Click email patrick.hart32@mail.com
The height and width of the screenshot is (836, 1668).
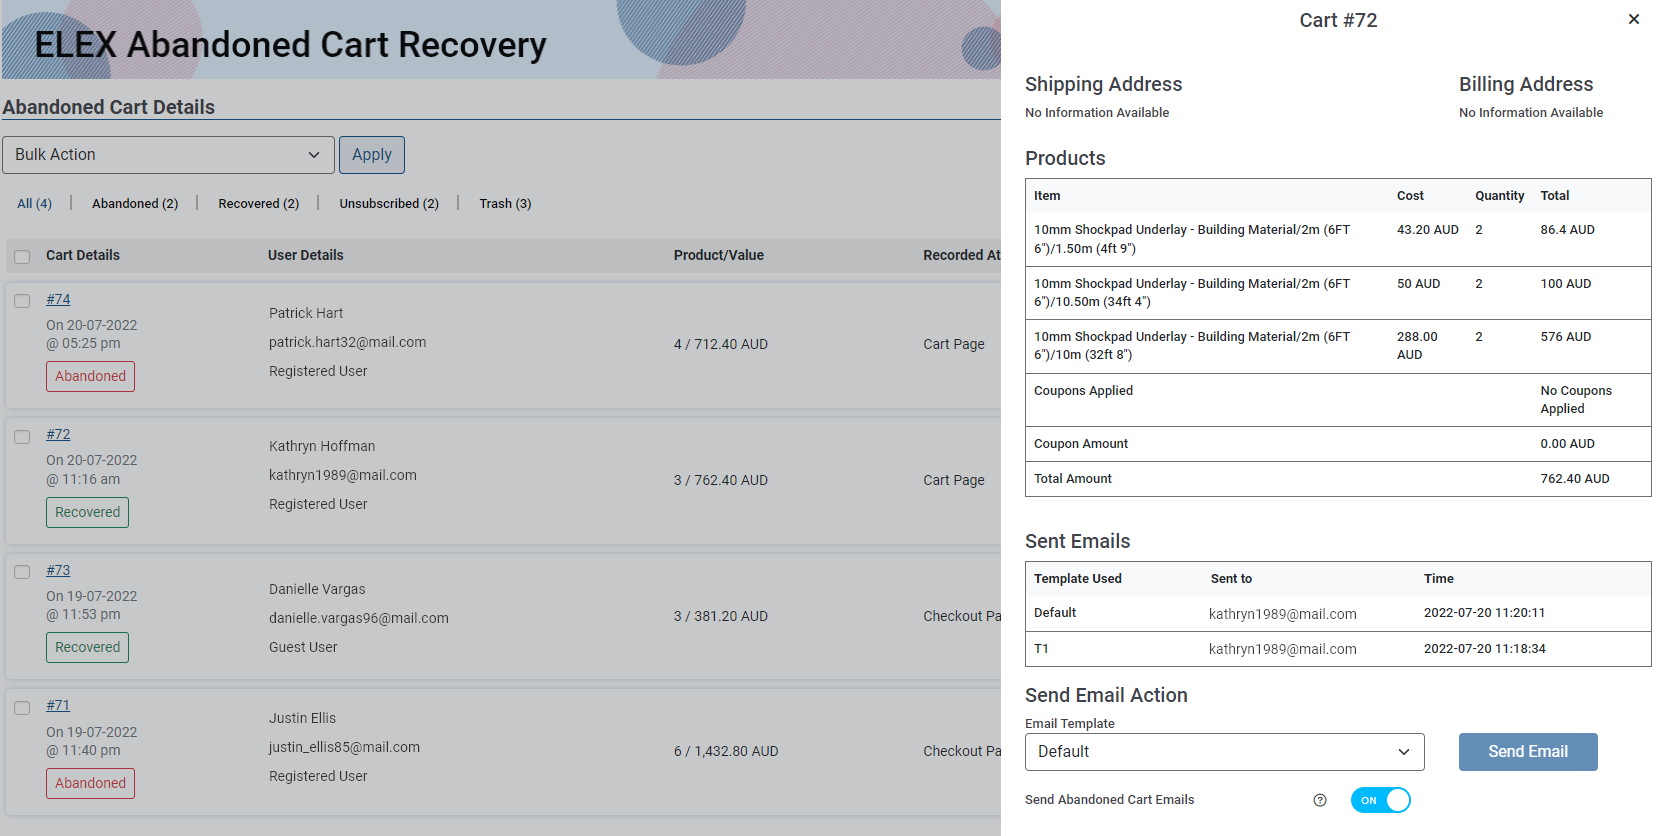(x=348, y=342)
